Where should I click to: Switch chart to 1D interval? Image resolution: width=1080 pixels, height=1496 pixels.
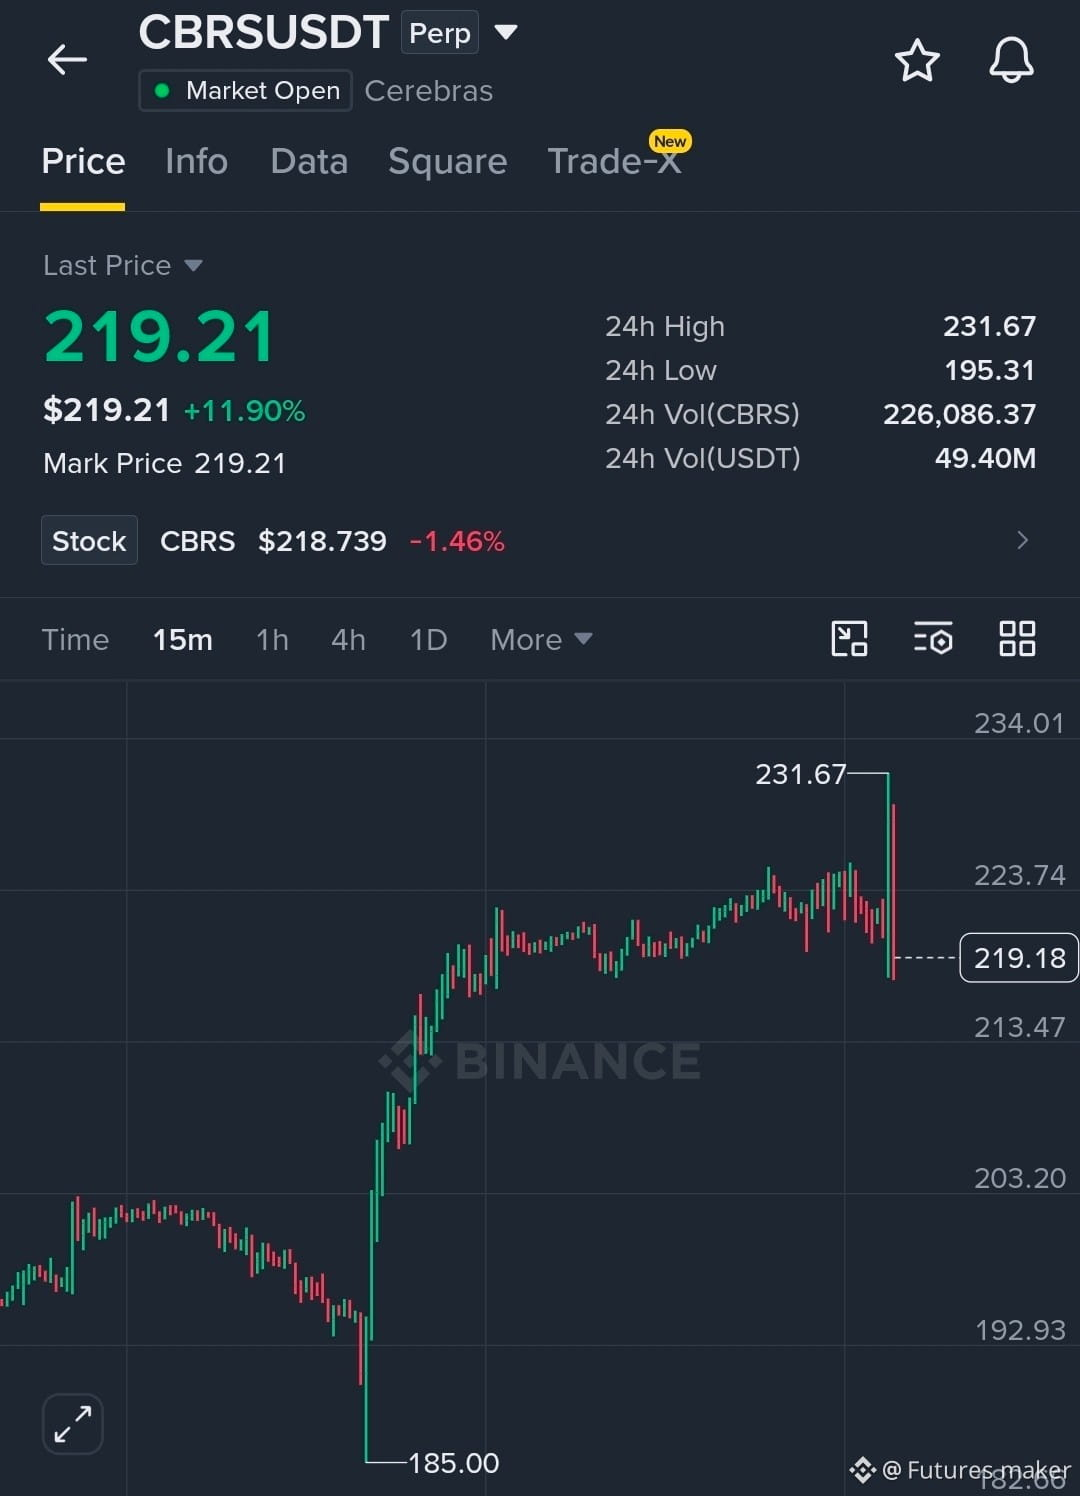[x=428, y=639]
